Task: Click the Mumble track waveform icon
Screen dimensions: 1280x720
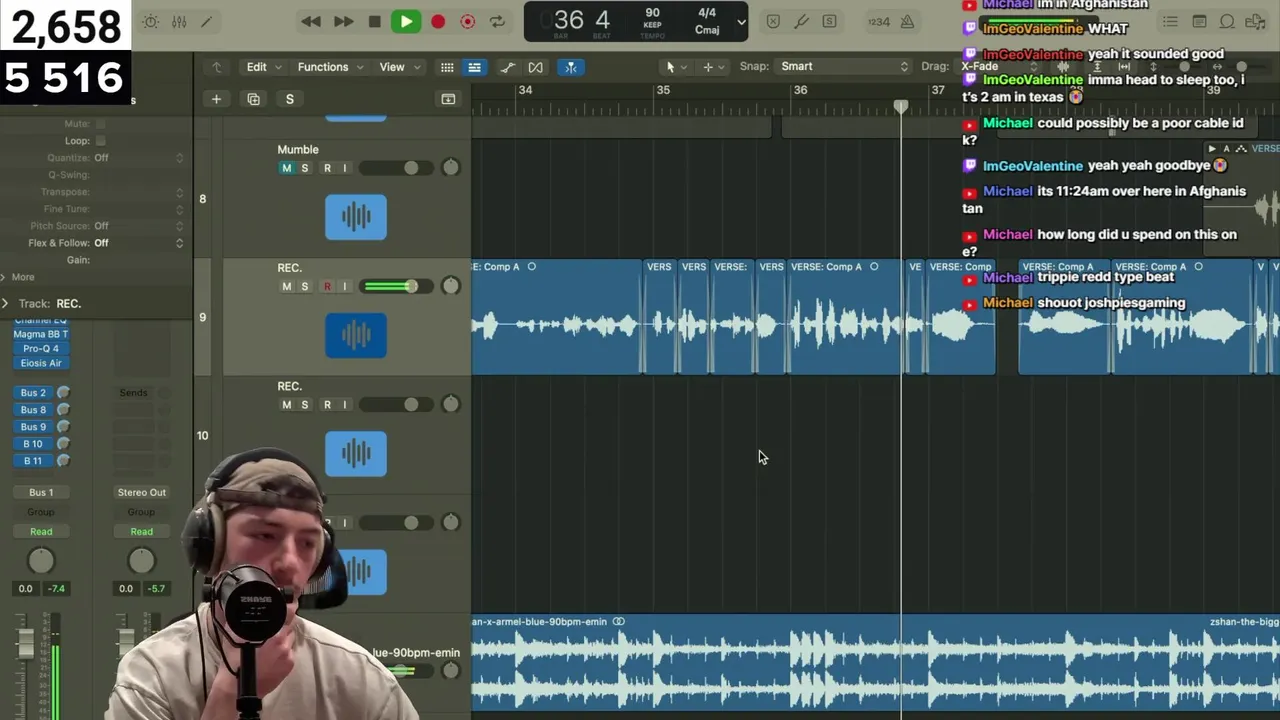Action: pos(356,217)
